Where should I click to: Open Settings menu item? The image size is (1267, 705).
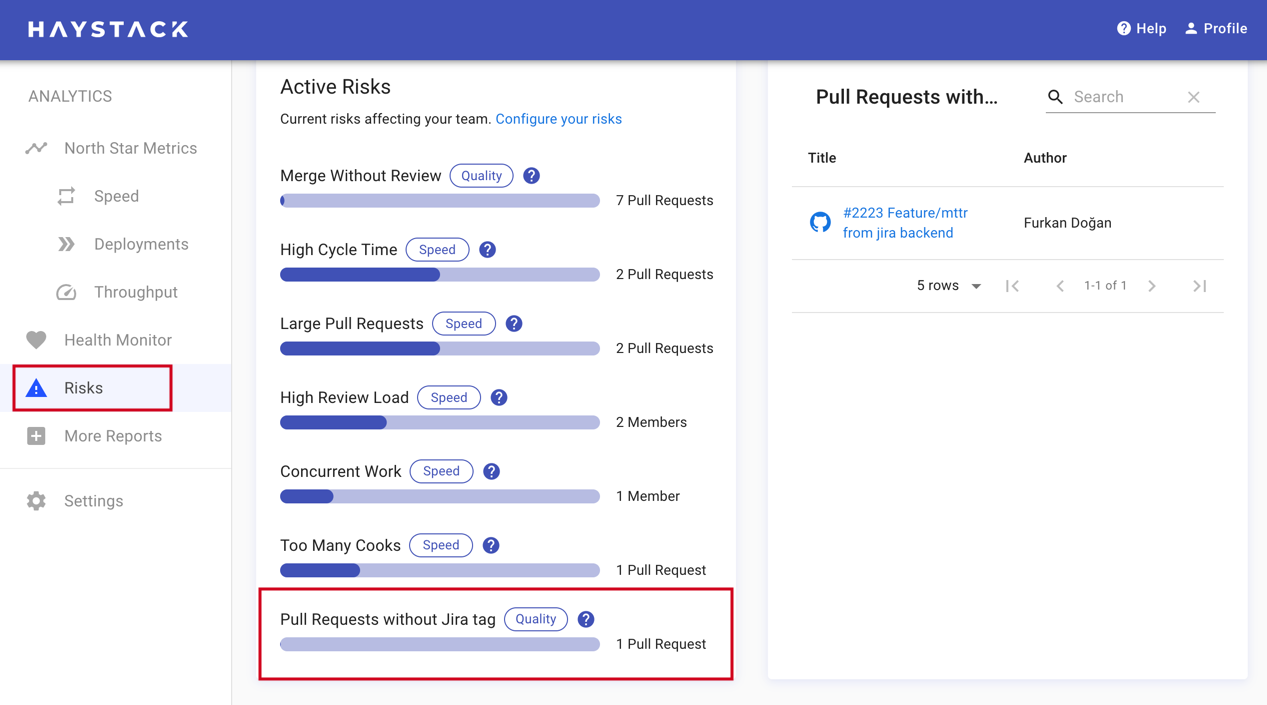coord(116,501)
